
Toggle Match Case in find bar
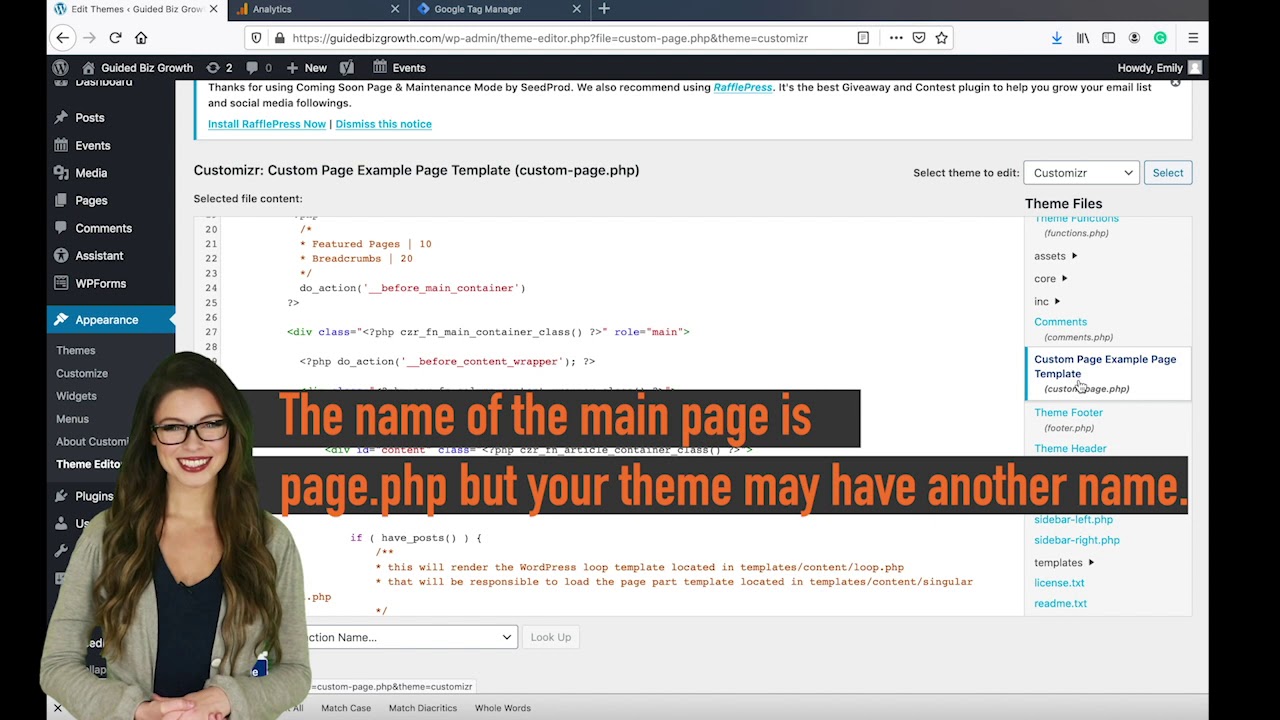[x=346, y=708]
